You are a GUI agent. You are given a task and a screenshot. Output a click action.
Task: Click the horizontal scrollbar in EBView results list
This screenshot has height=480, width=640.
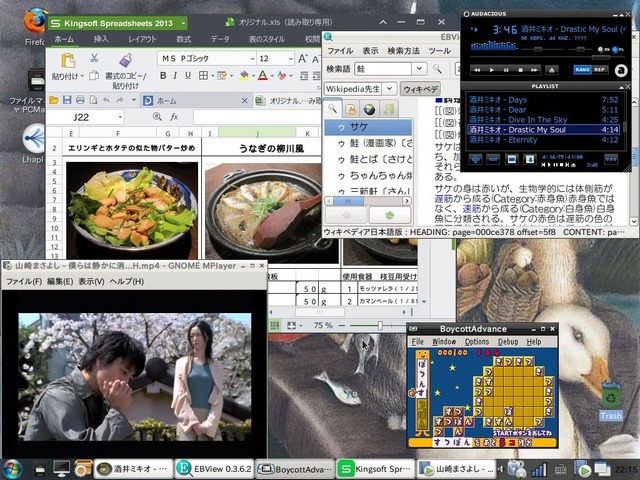point(367,201)
